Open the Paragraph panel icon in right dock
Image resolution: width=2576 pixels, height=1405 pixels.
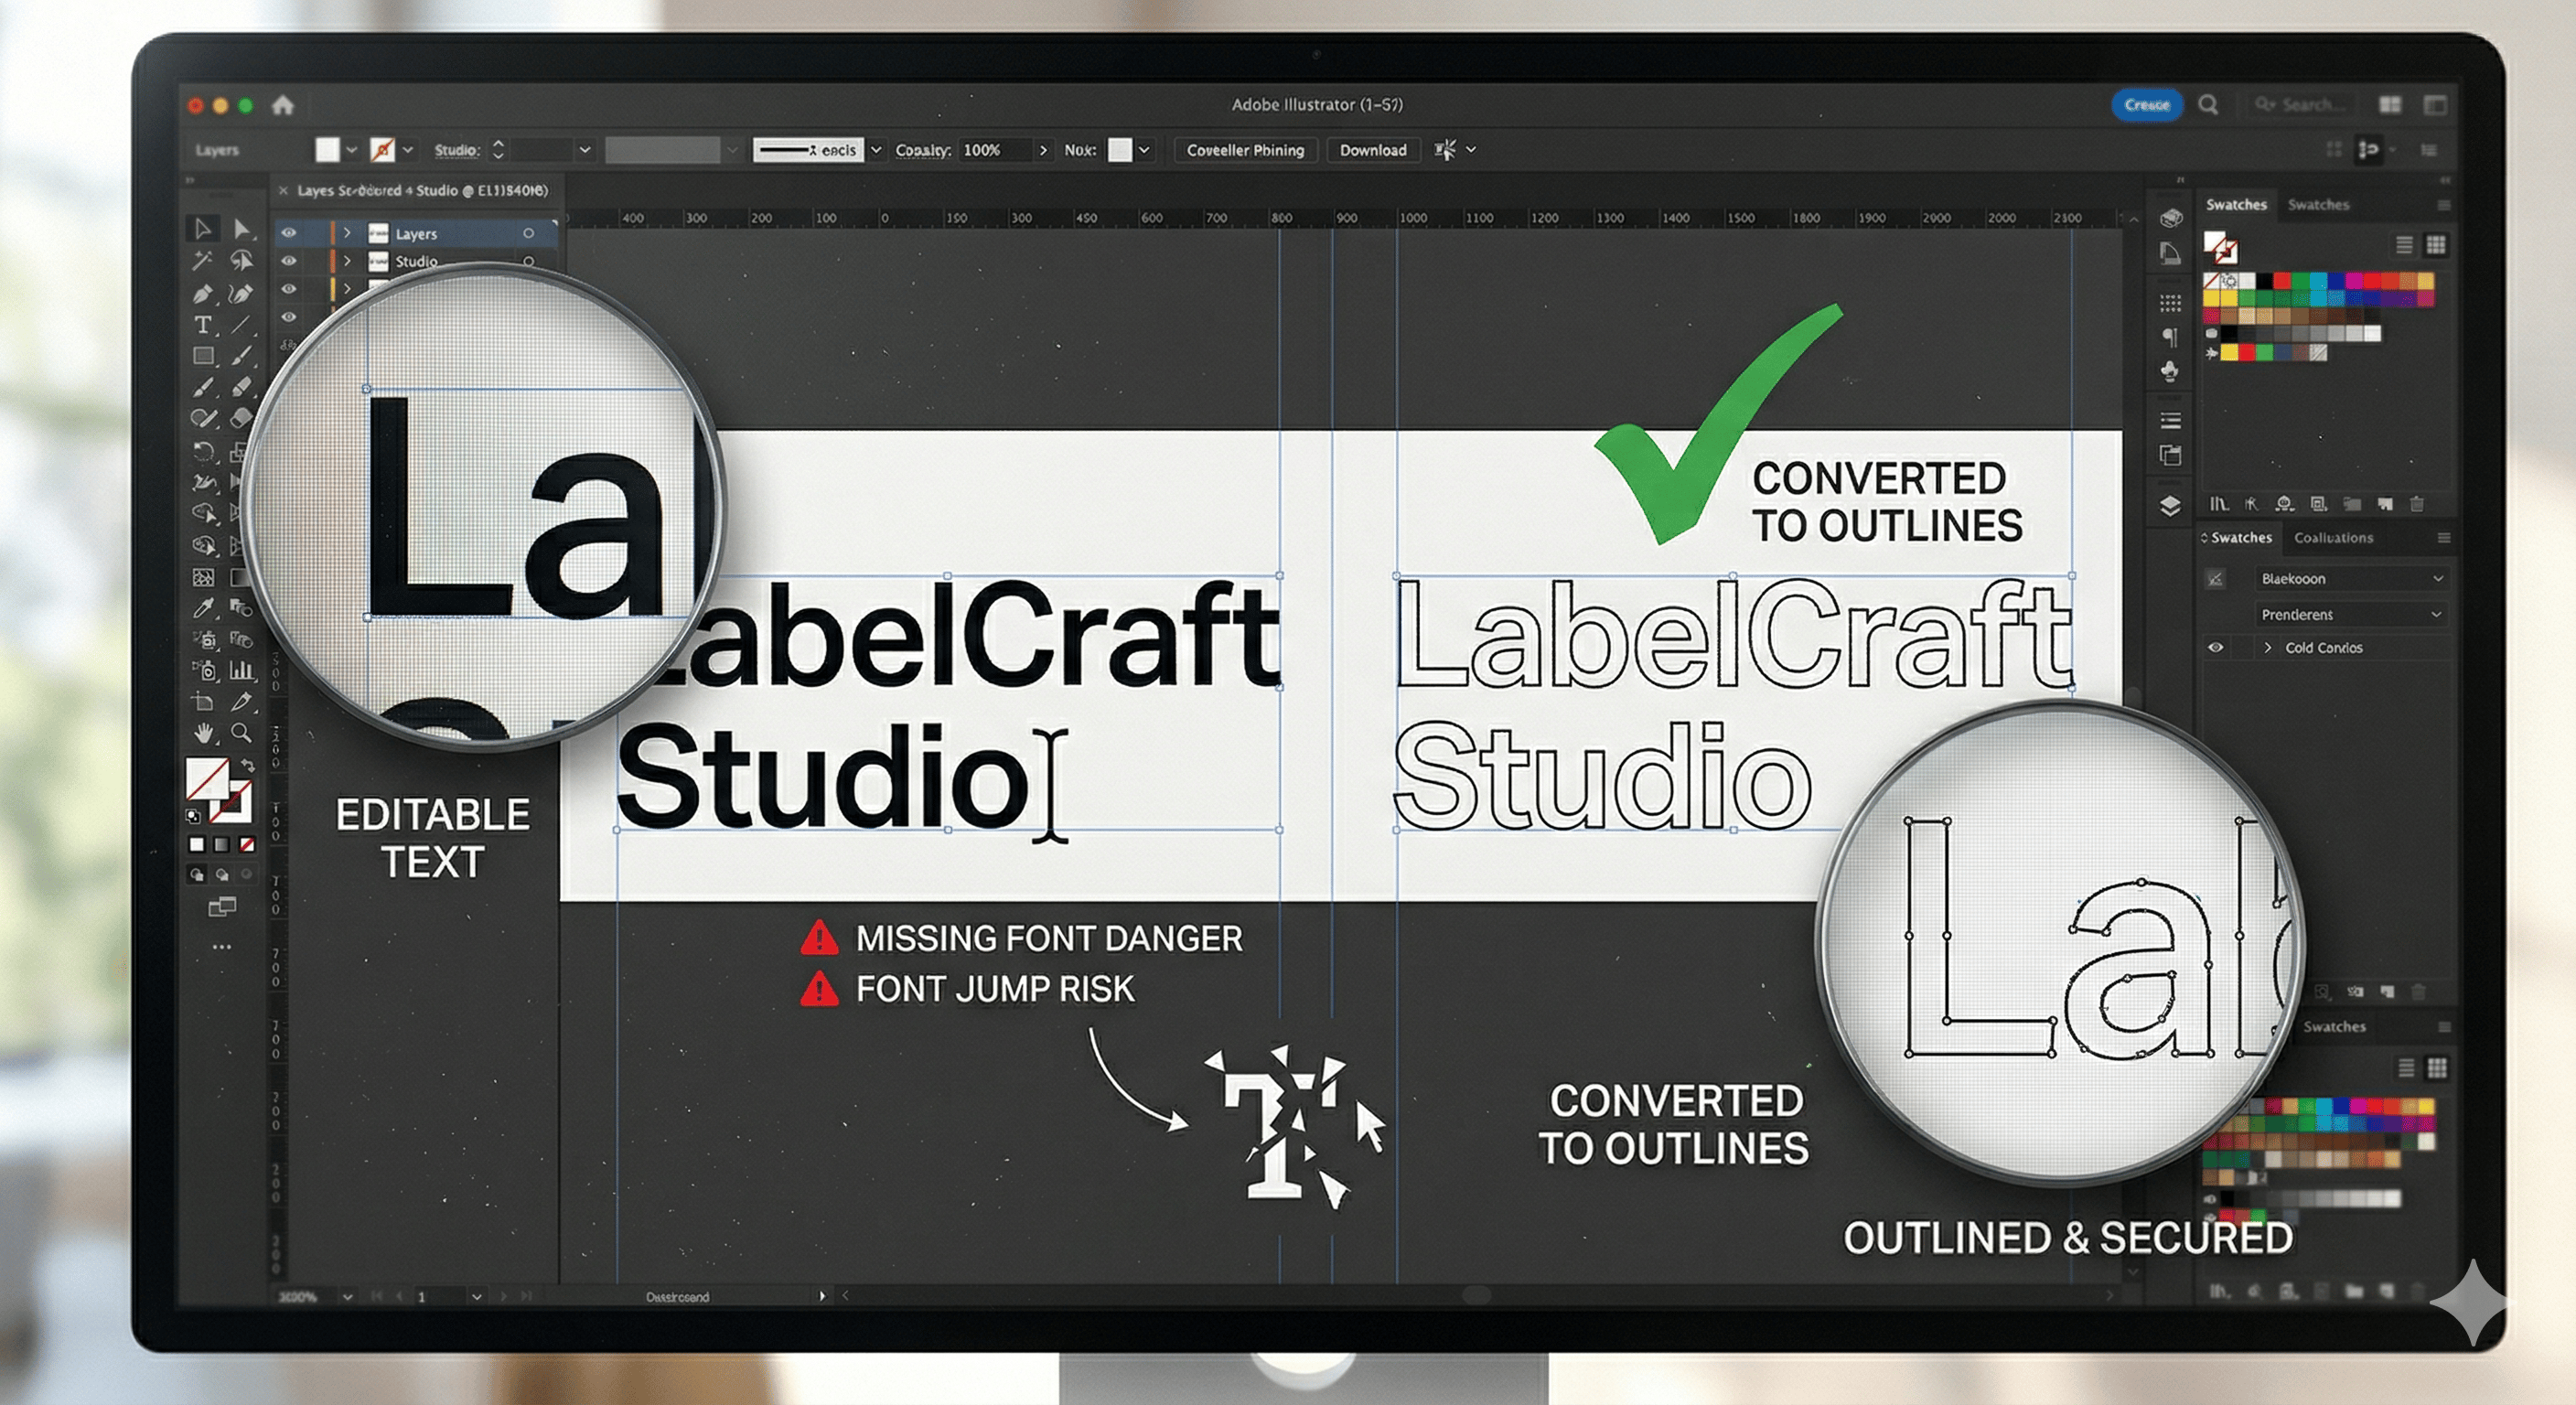click(x=2170, y=337)
